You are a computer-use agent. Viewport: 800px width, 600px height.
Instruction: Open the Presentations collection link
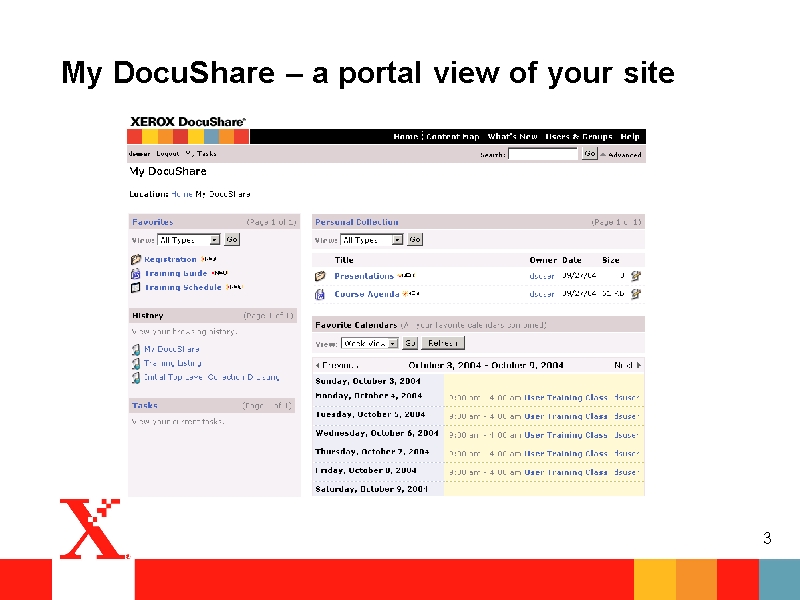364,276
